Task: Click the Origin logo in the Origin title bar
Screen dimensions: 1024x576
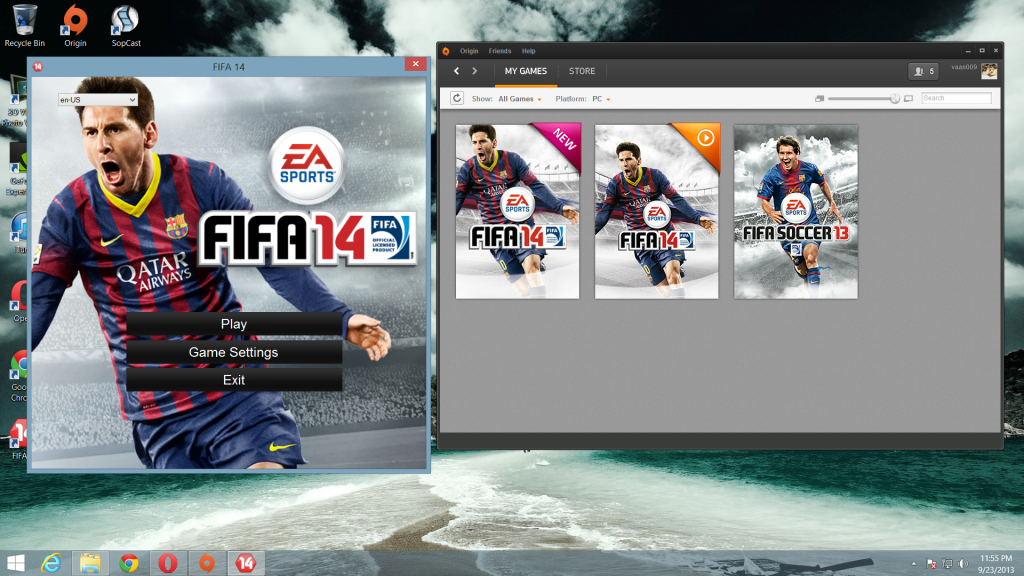Action: [446, 51]
